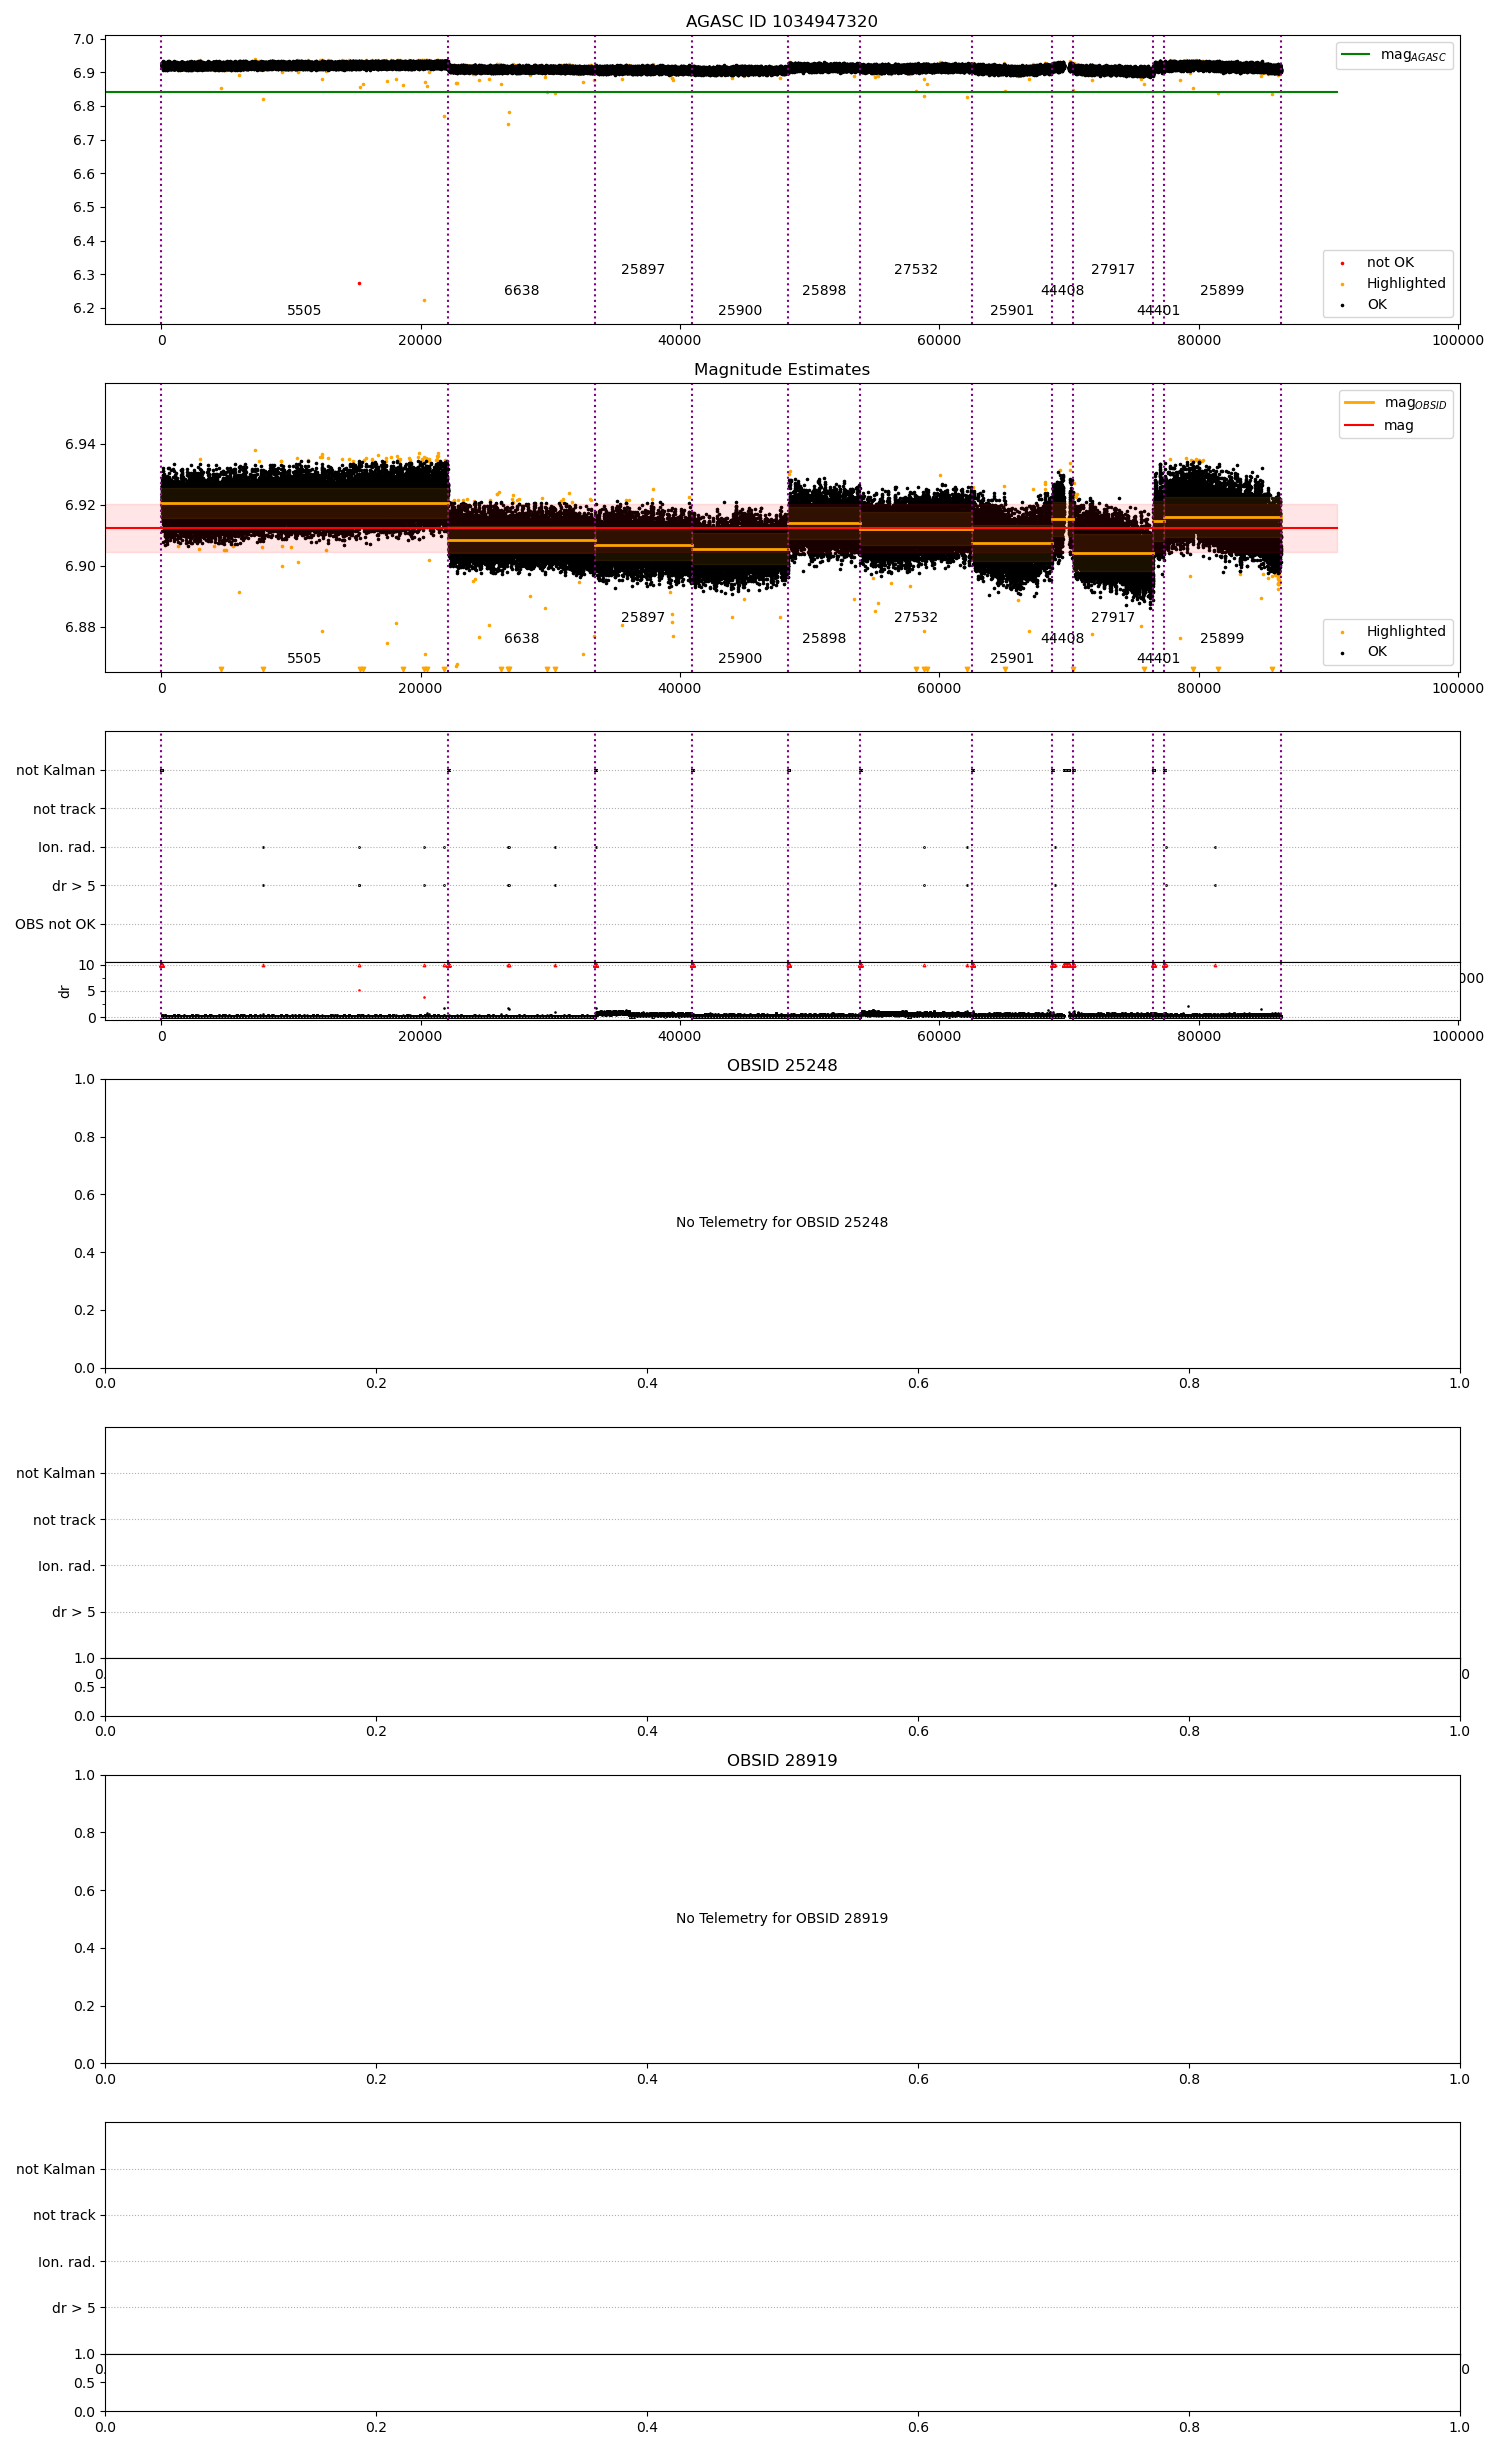The image size is (1500, 2450).
Task: Click the "6.92" y-axis tick label
Action: [80, 505]
